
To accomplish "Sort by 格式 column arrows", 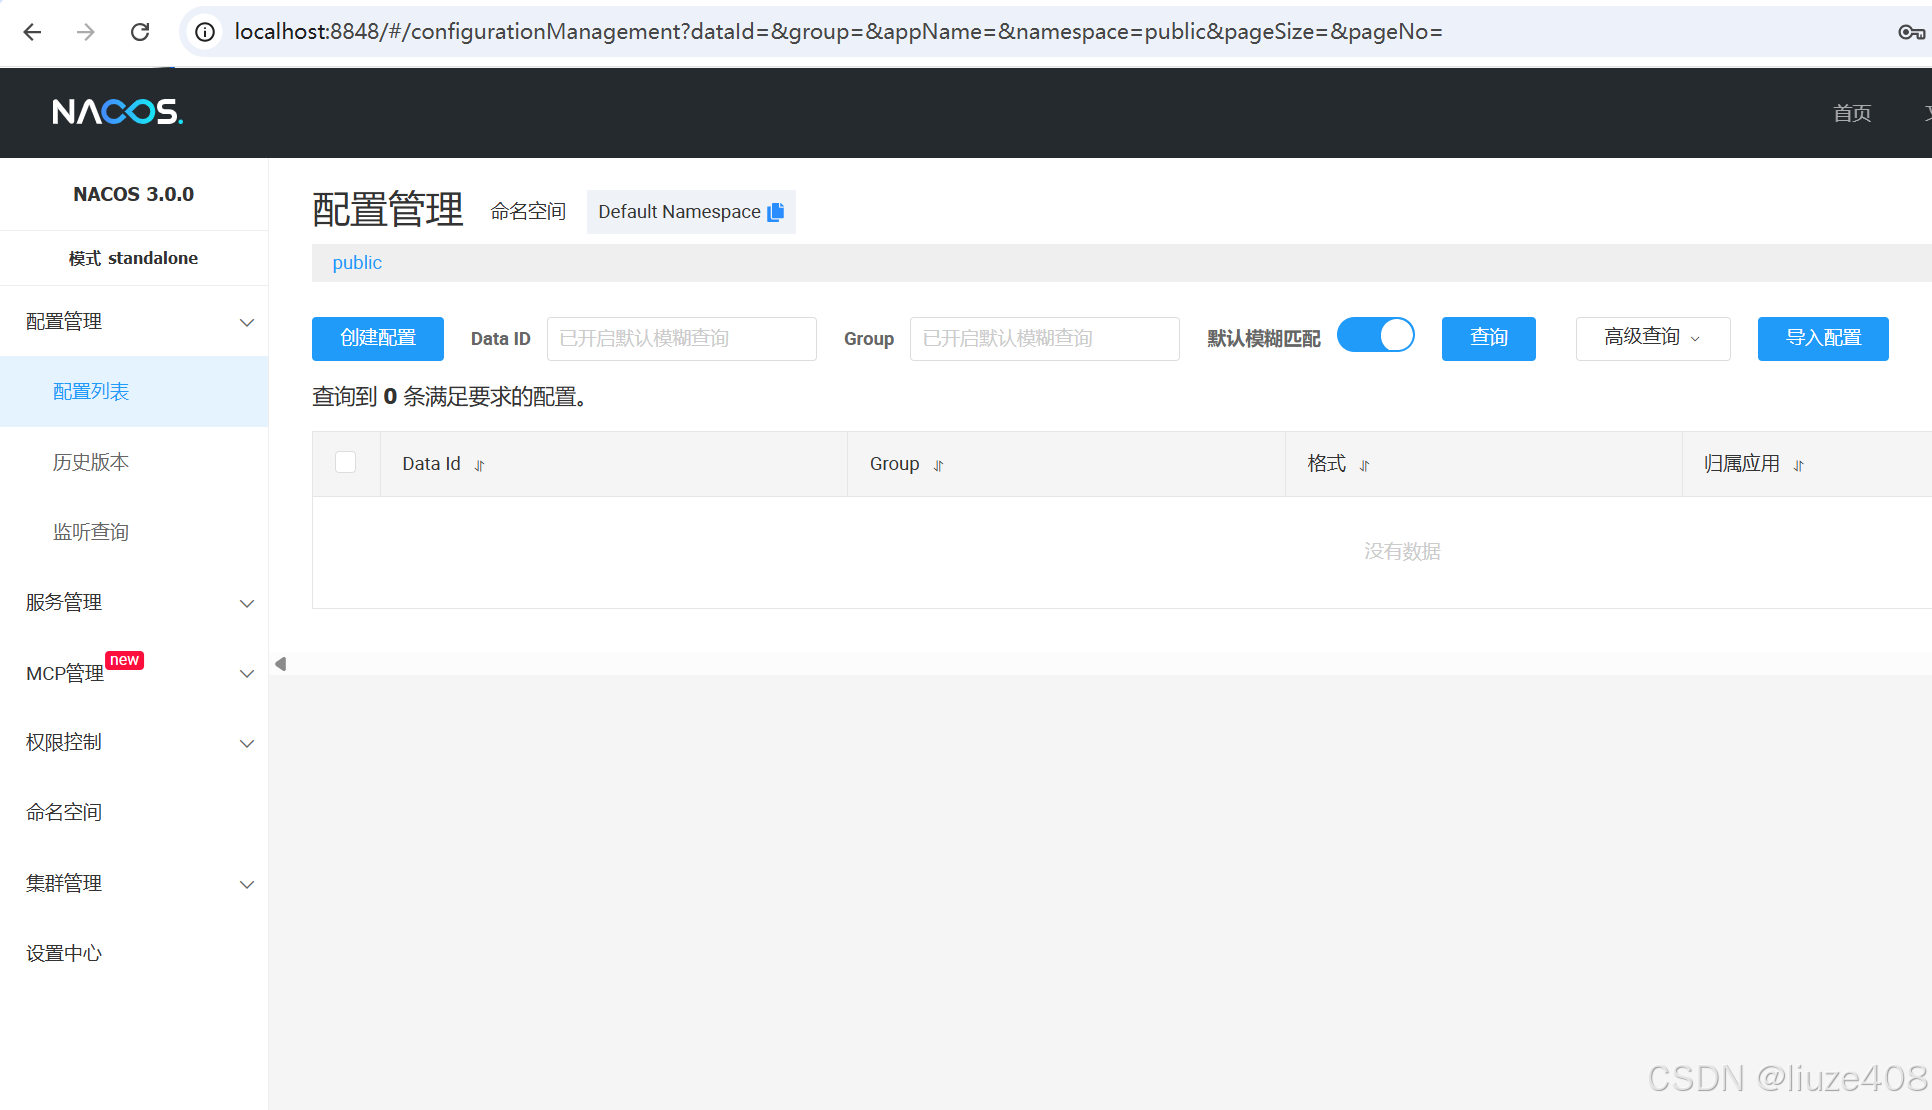I will [x=1364, y=465].
